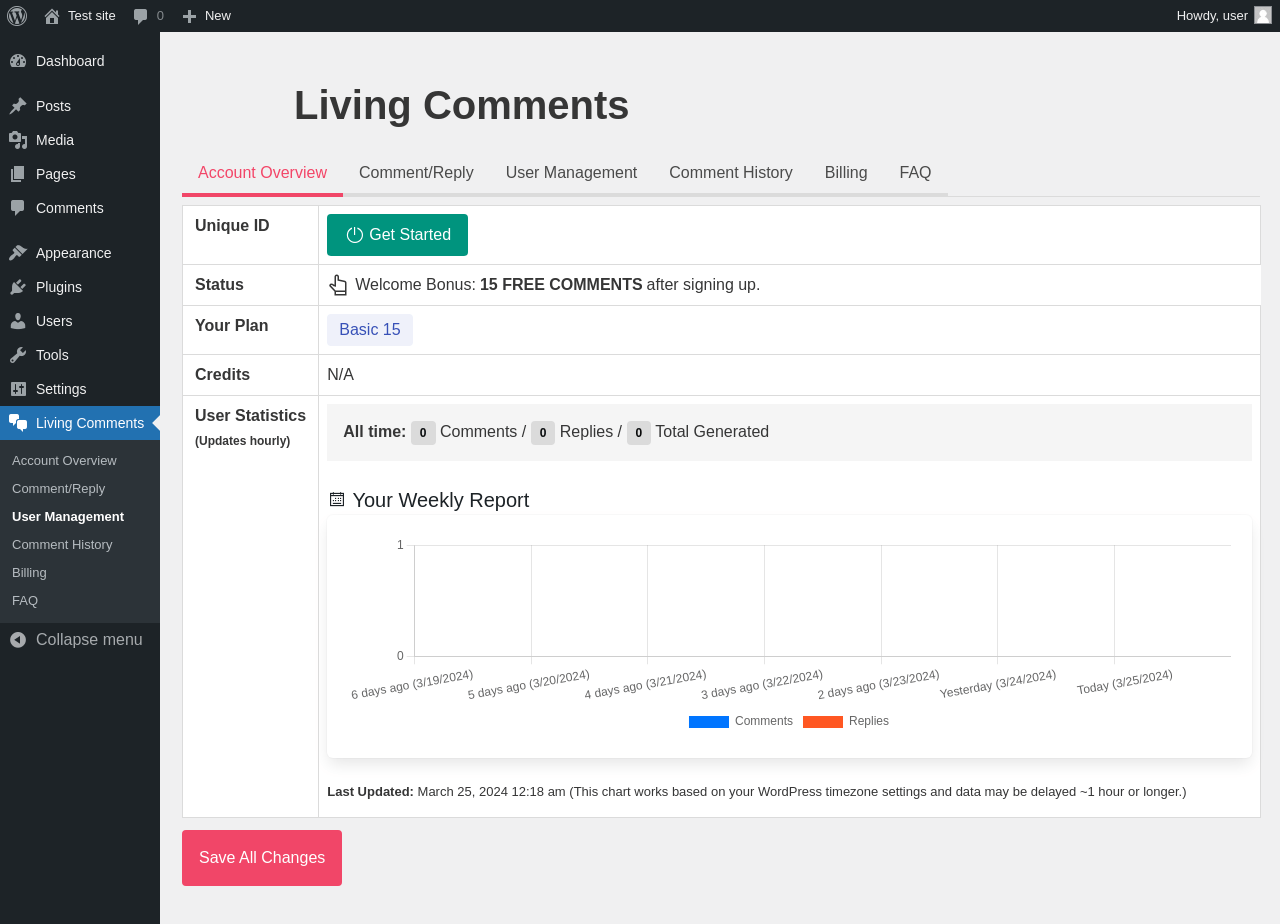Click the Settings sliders icon
The height and width of the screenshot is (924, 1280).
coord(18,389)
